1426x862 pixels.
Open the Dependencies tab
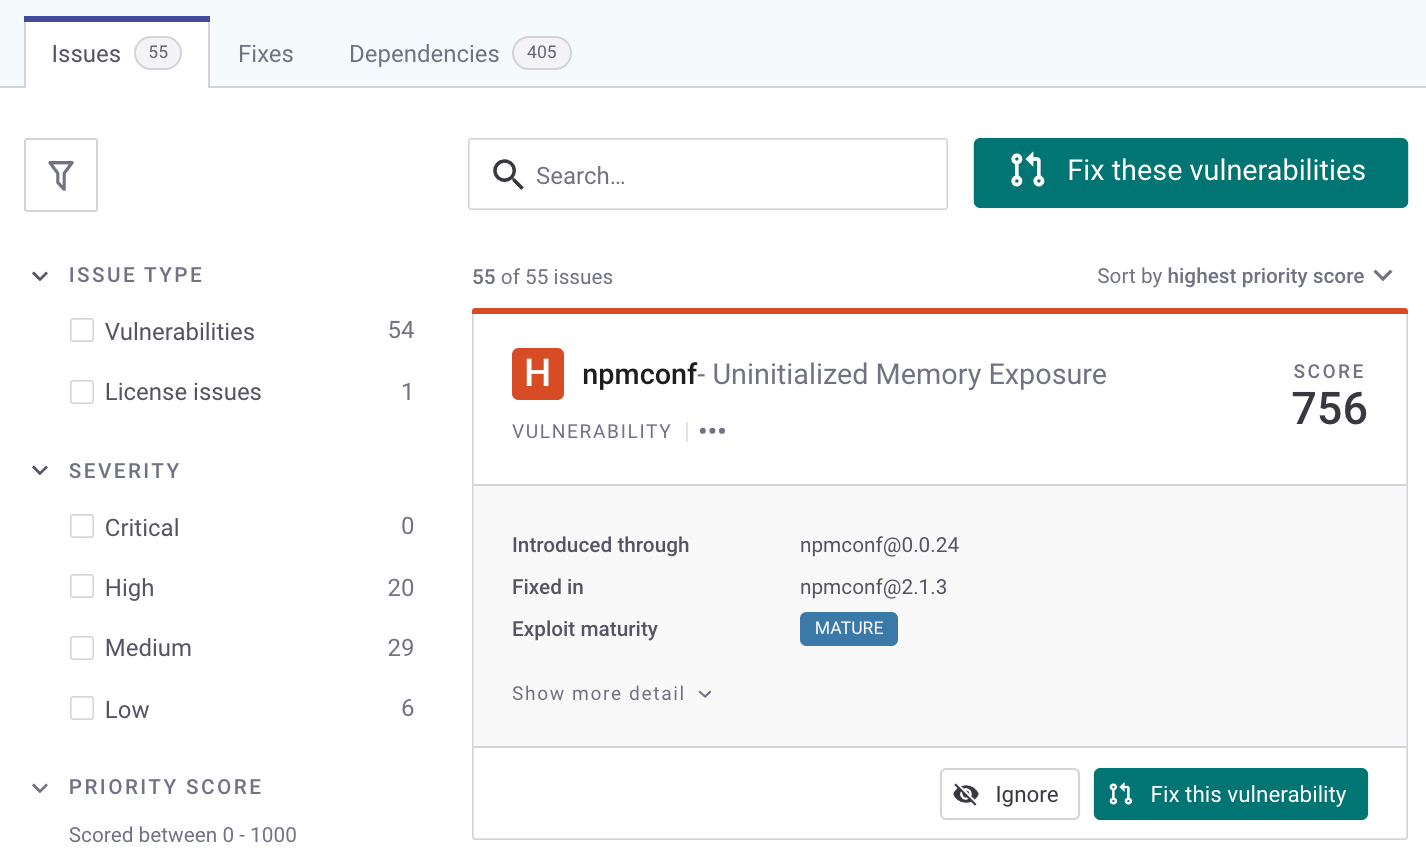pyautogui.click(x=423, y=54)
